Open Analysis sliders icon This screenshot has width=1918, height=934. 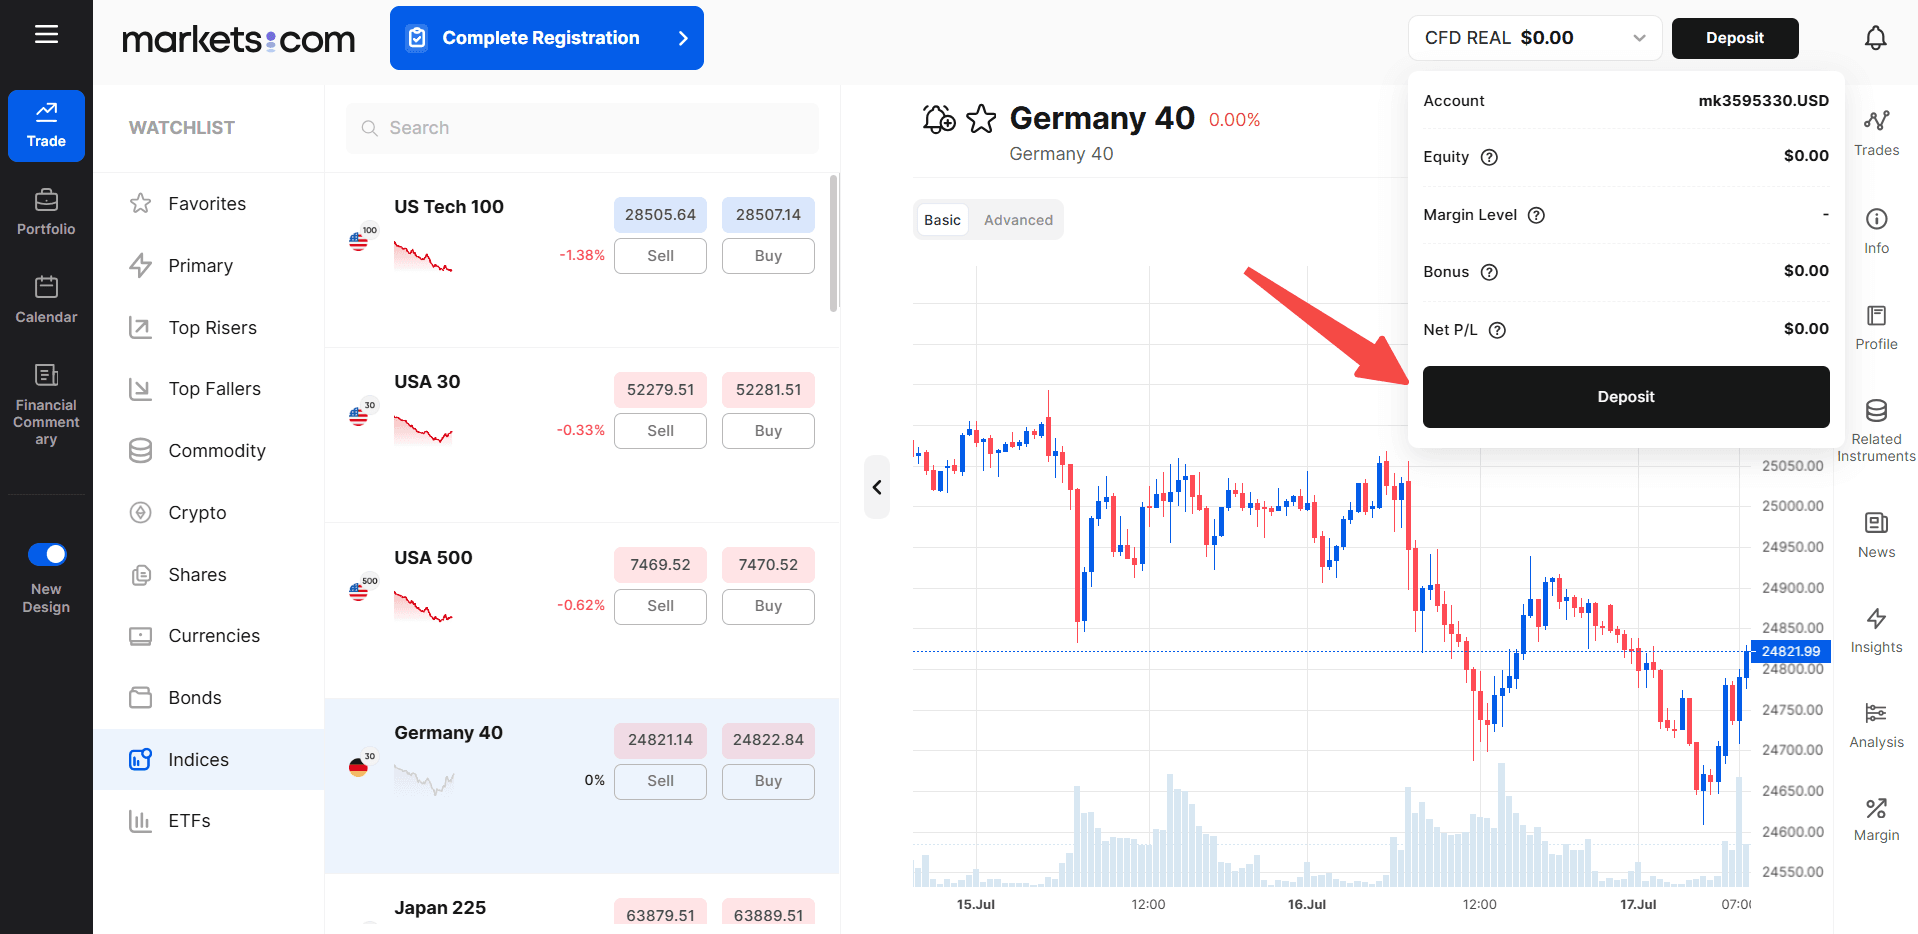click(x=1876, y=713)
